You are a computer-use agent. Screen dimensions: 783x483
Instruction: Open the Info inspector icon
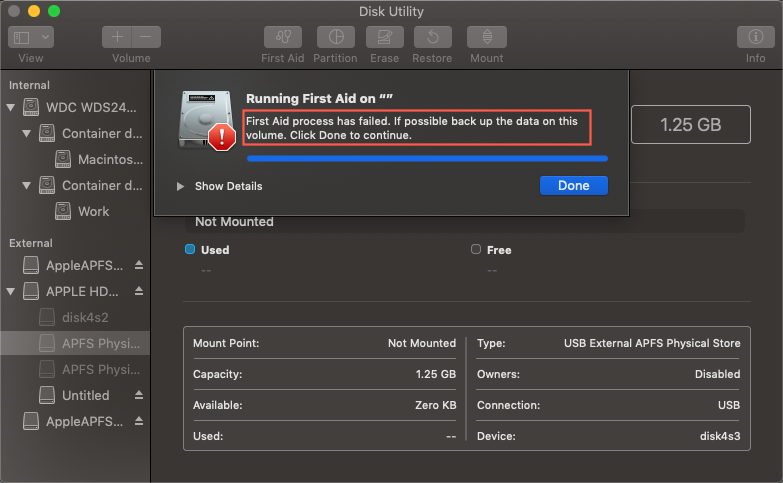pyautogui.click(x=755, y=38)
